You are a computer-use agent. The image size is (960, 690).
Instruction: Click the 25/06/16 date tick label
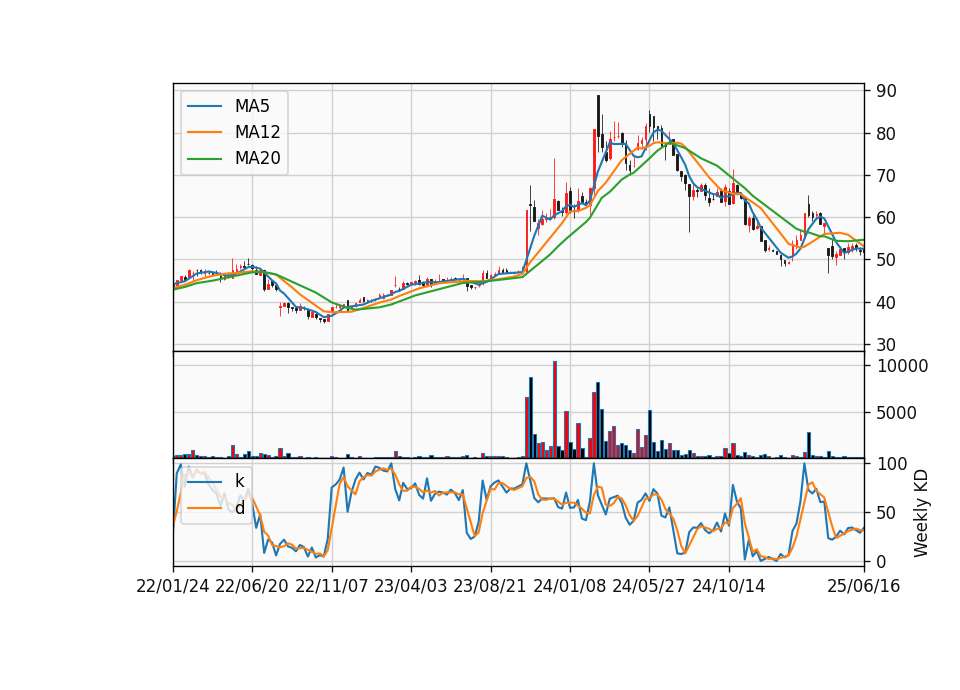pos(864,586)
